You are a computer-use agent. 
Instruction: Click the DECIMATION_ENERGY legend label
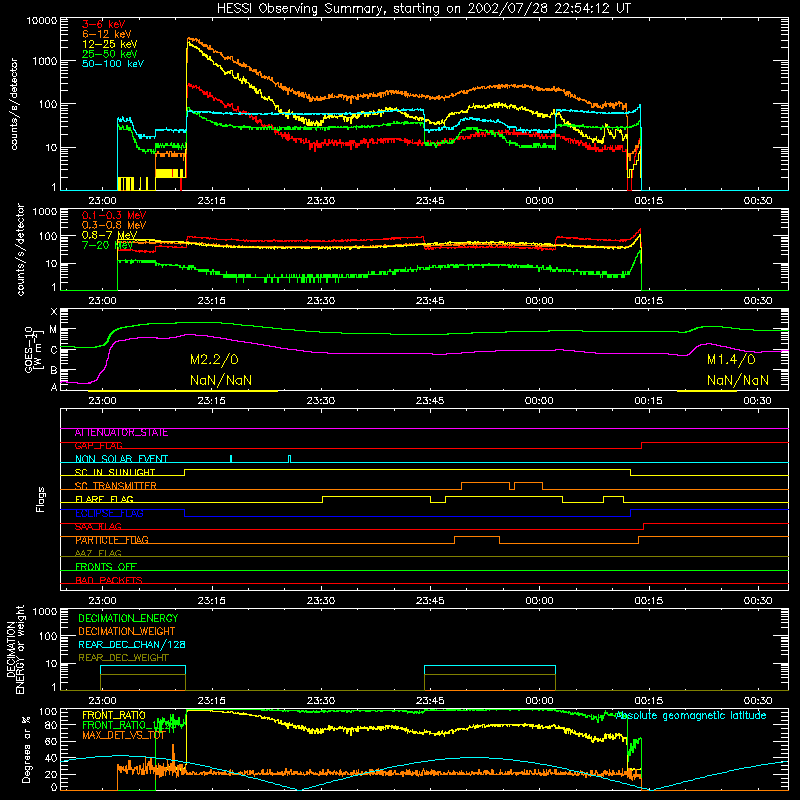point(128,618)
